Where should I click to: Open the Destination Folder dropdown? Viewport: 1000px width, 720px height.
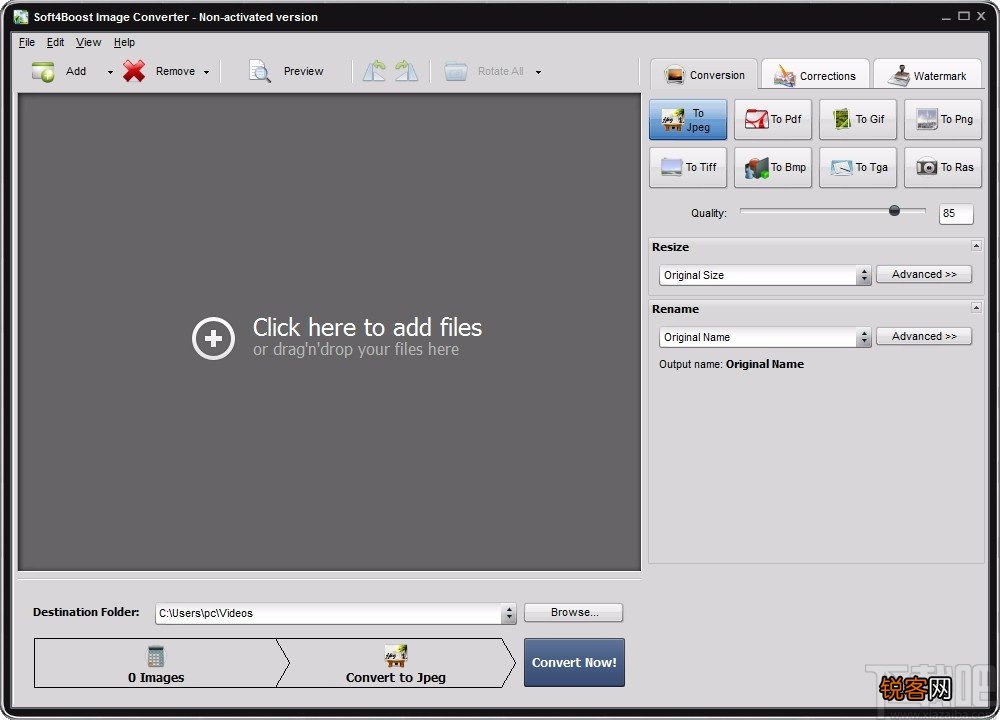[508, 613]
